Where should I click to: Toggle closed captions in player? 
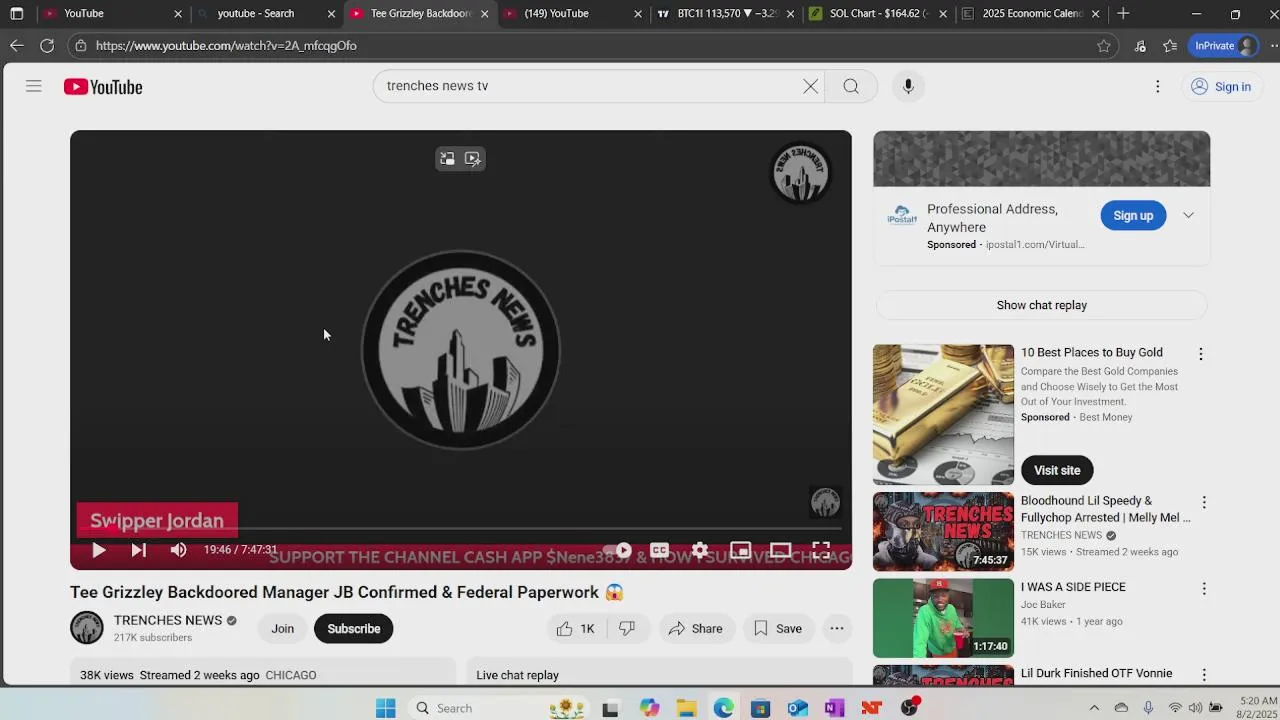tap(659, 550)
